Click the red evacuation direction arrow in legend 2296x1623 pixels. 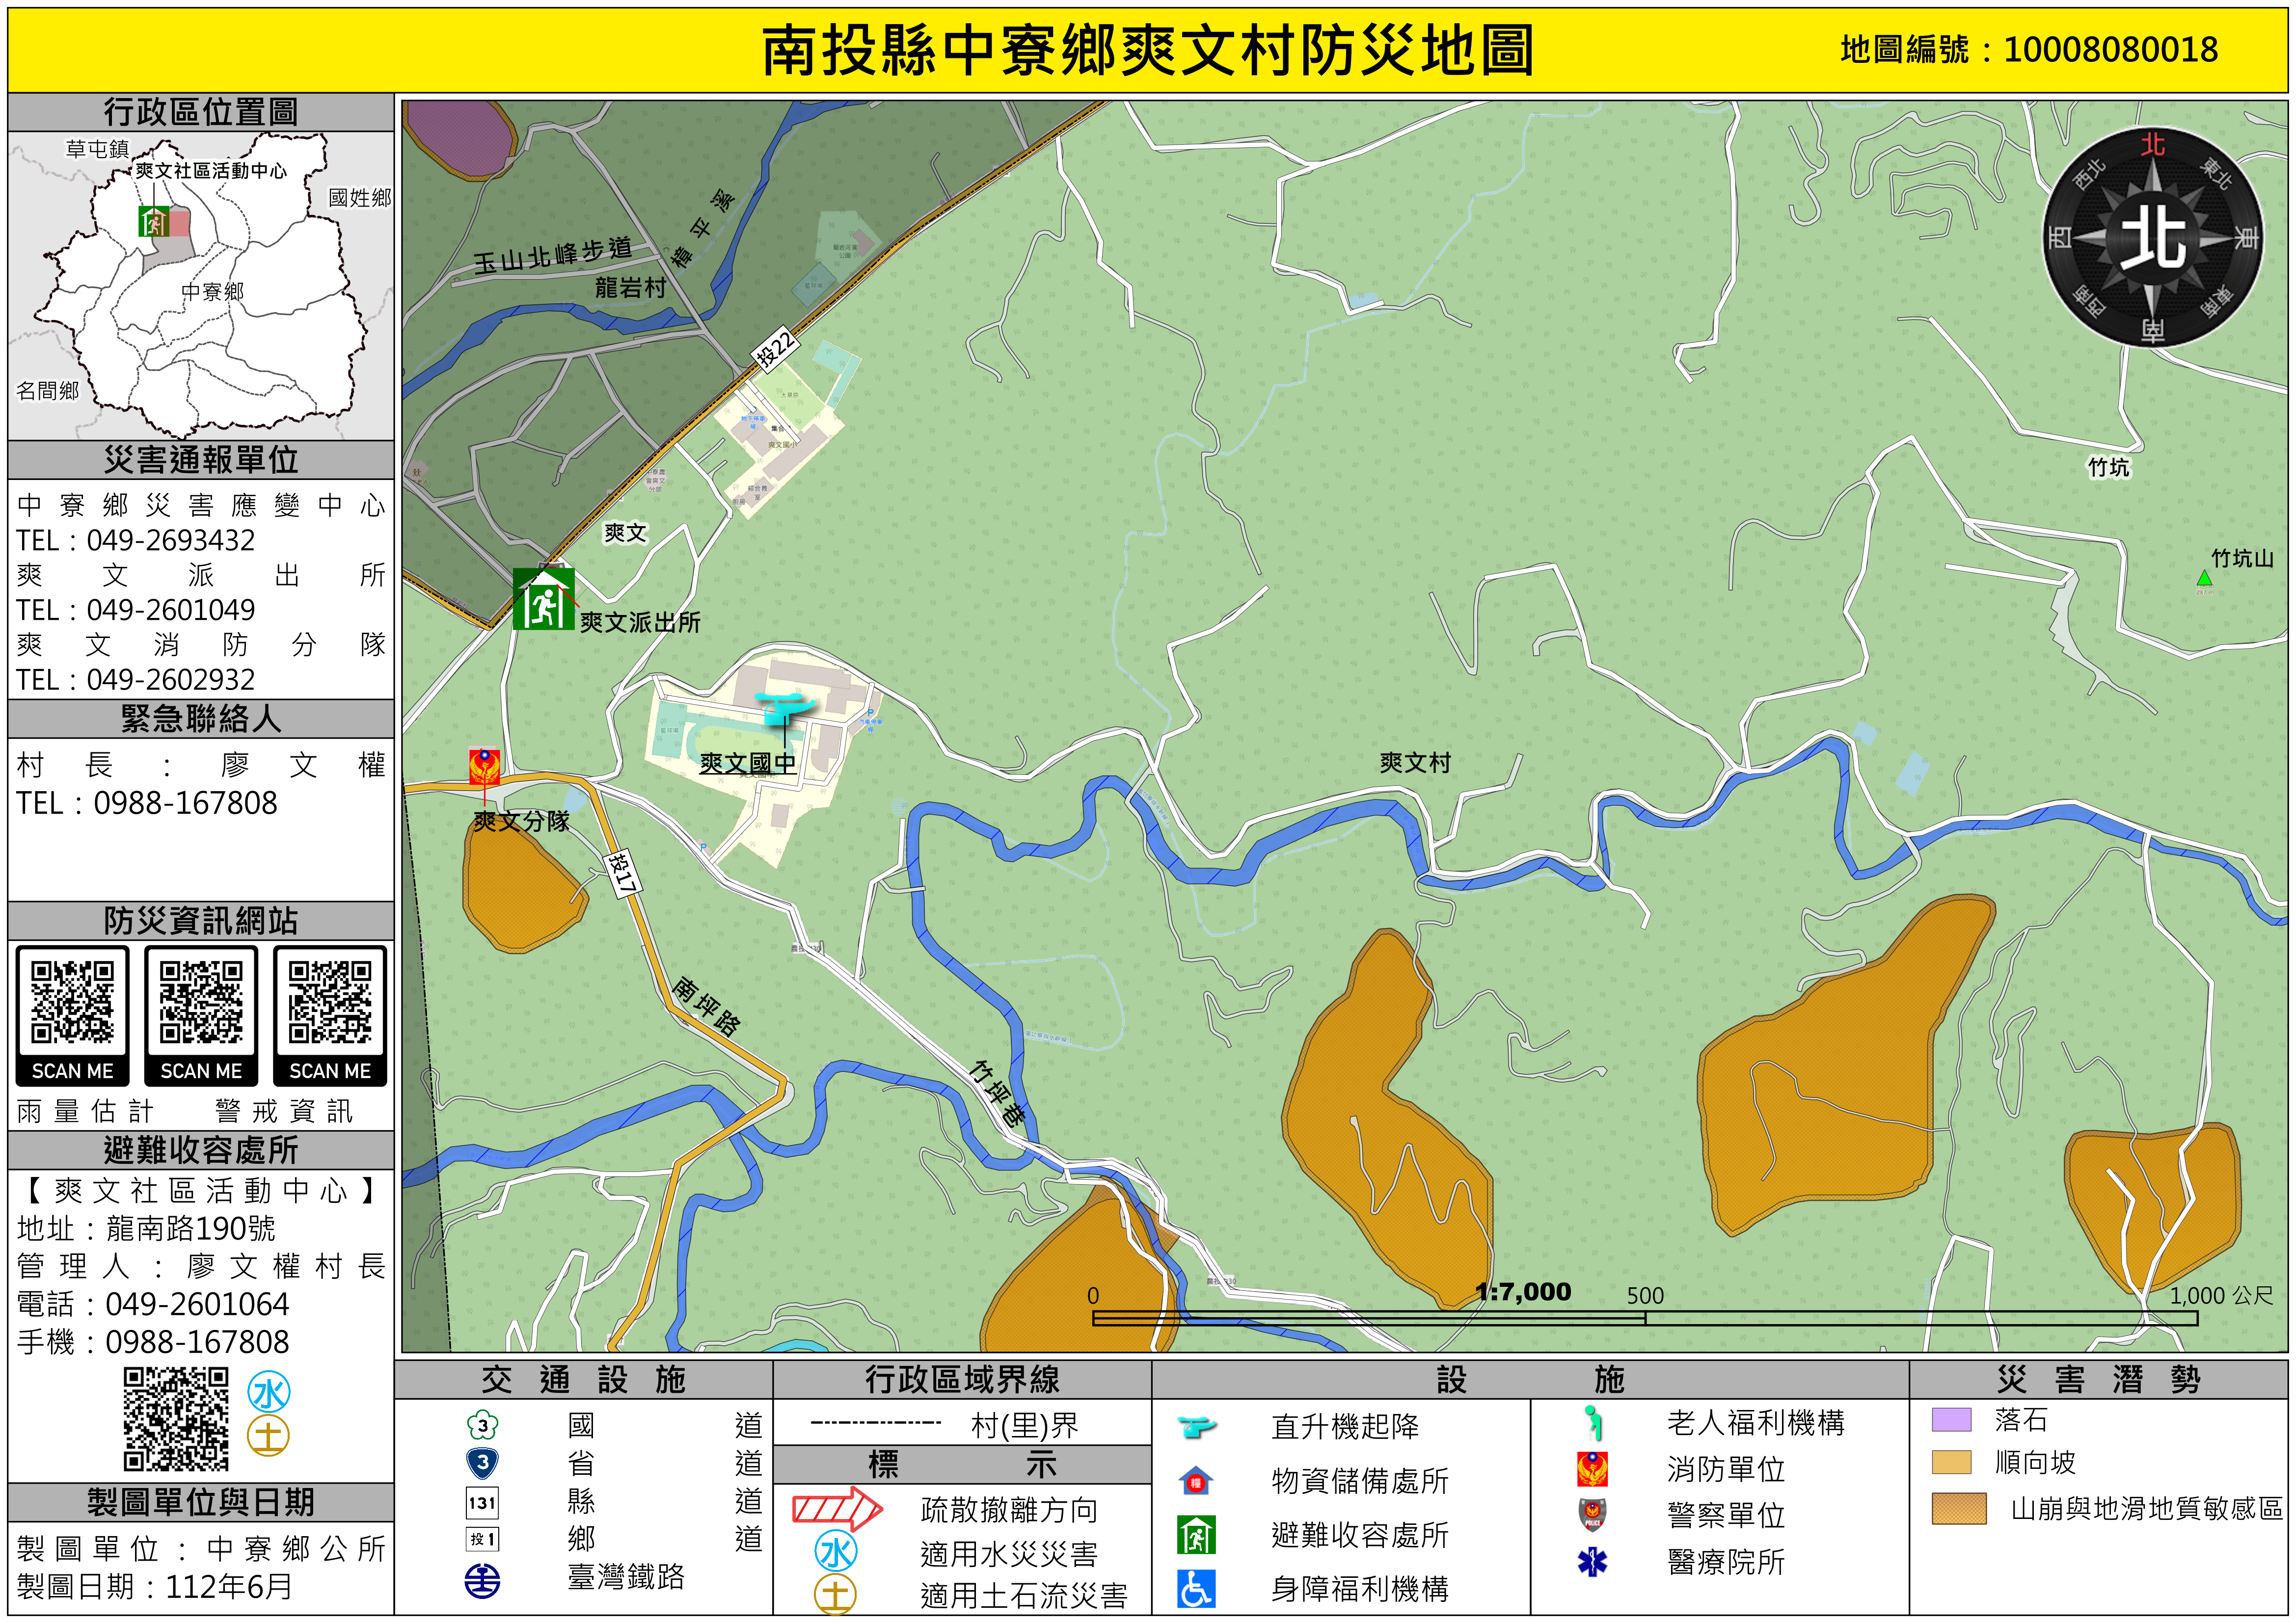tap(837, 1508)
